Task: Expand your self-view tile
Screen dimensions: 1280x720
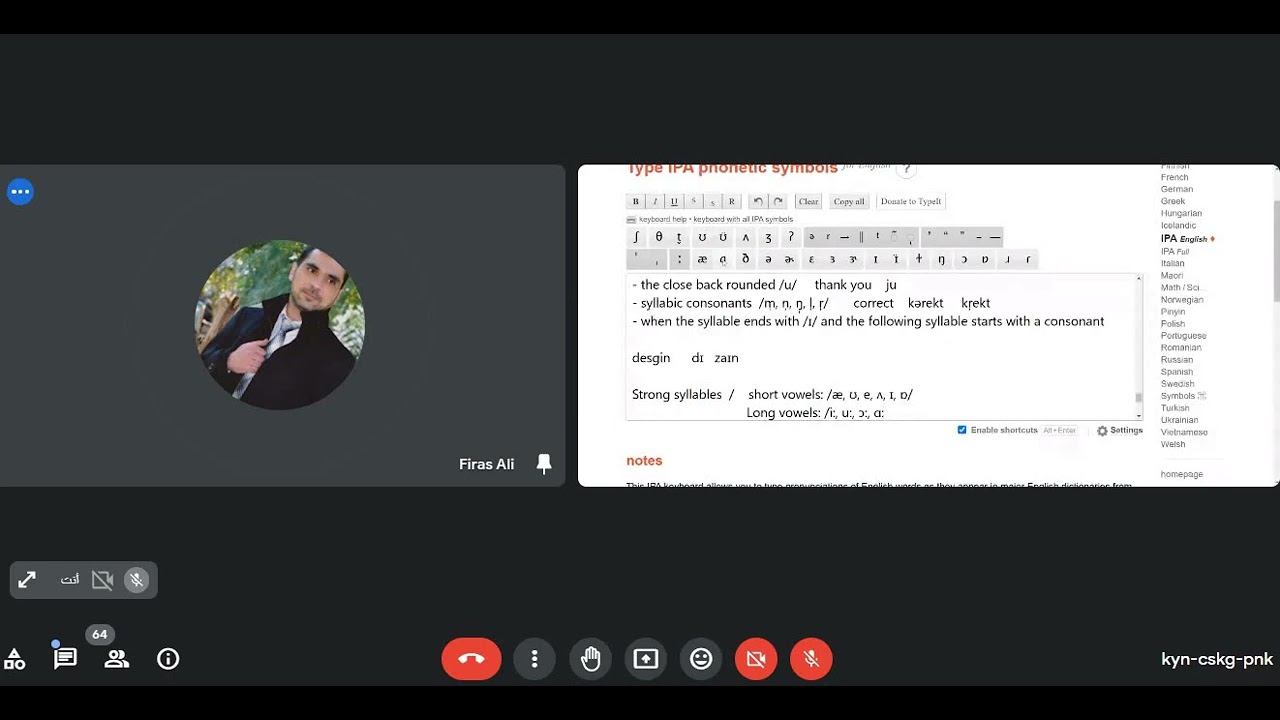Action: coord(27,580)
